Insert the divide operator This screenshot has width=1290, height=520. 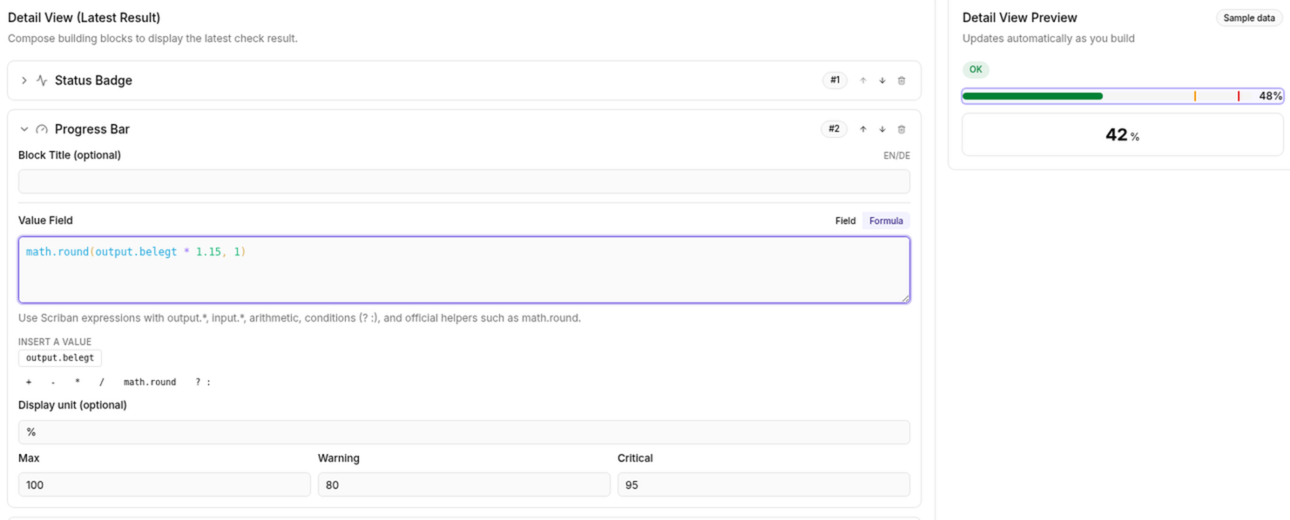[101, 382]
